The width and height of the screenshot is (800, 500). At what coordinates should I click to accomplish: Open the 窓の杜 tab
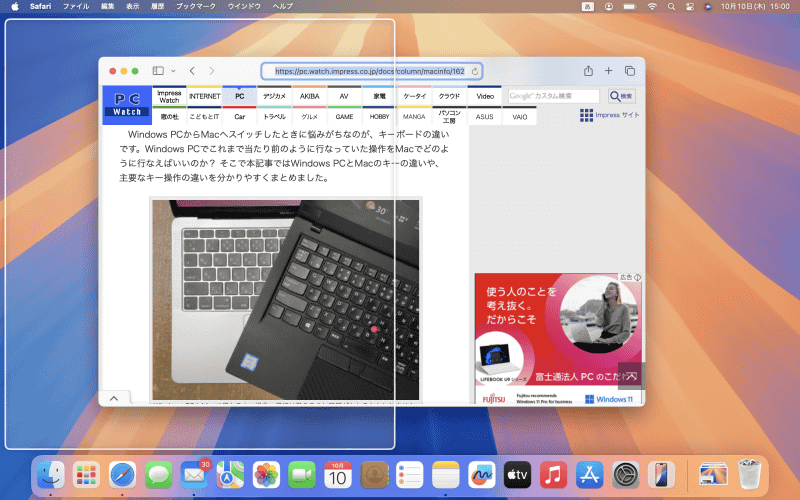click(x=169, y=116)
